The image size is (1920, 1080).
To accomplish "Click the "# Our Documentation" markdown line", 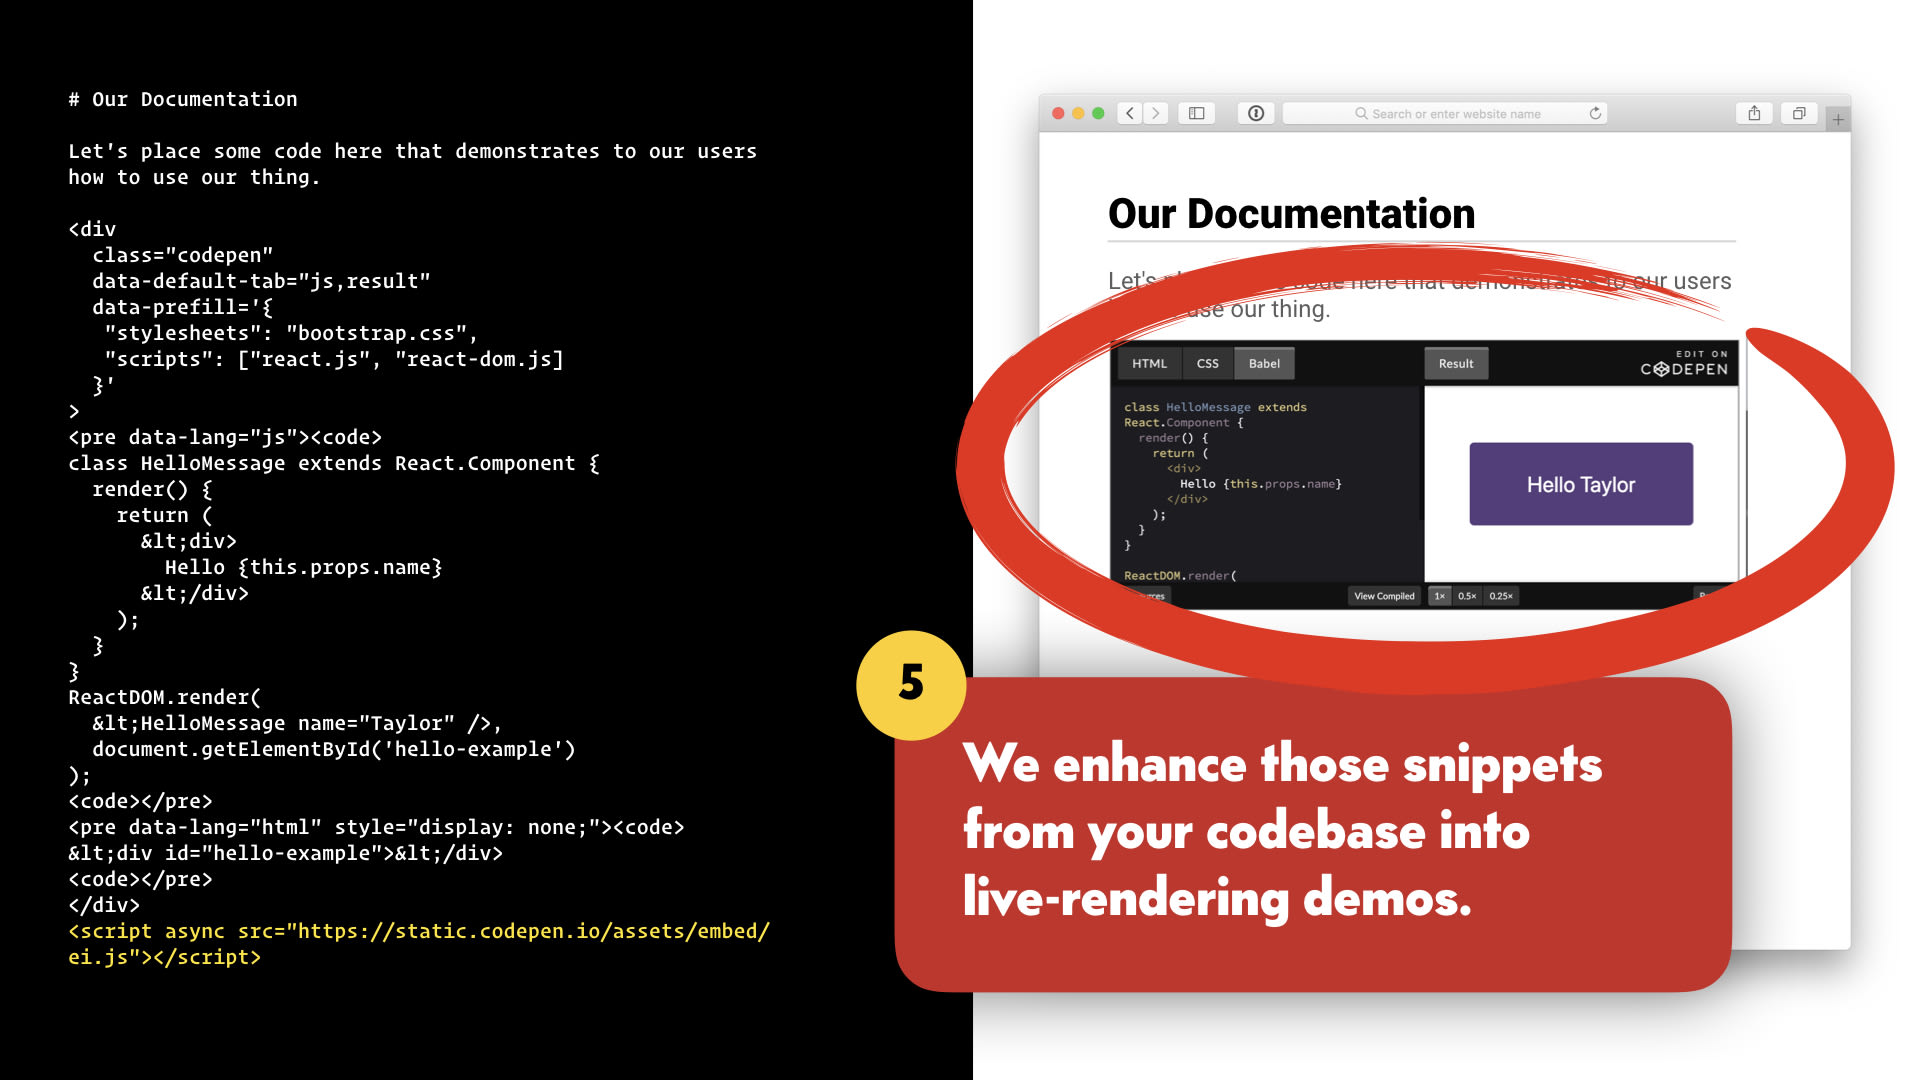I will tap(183, 99).
